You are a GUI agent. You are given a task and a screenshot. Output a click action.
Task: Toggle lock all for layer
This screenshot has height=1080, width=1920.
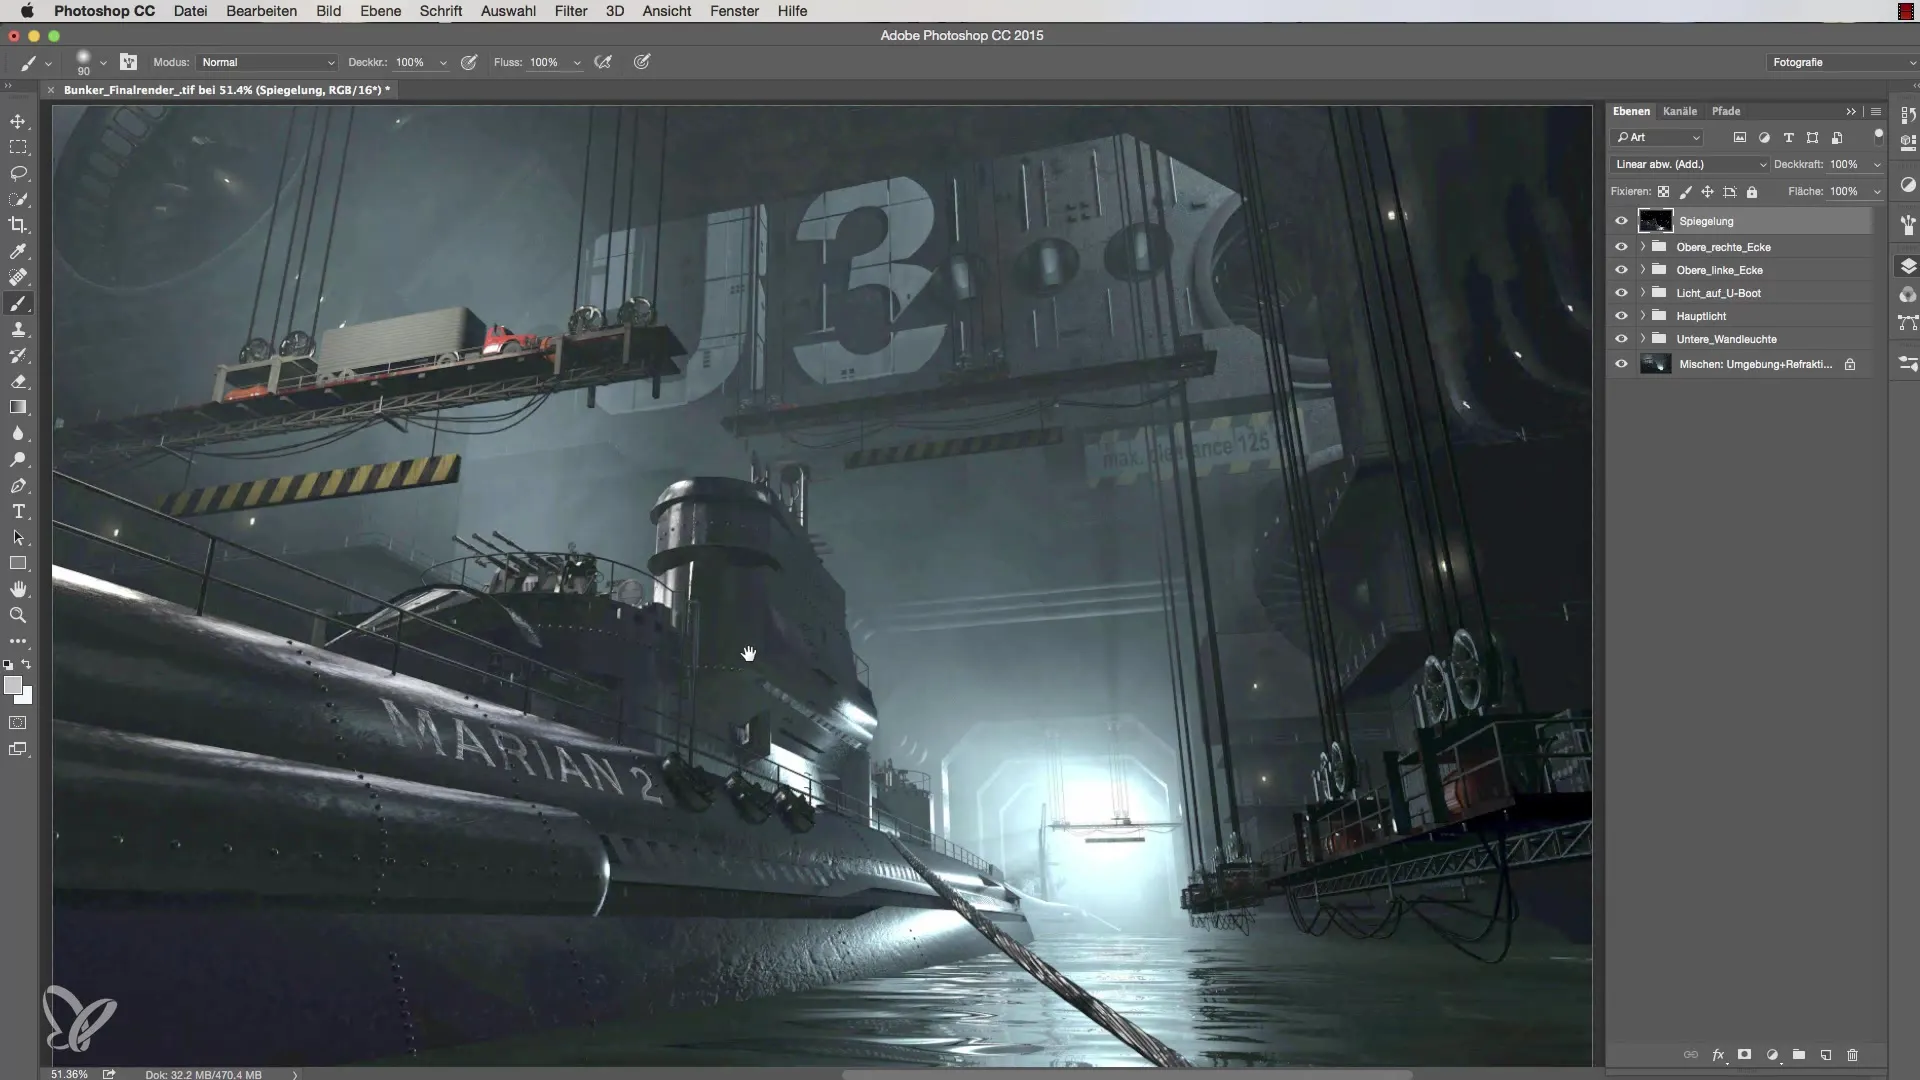(x=1752, y=192)
